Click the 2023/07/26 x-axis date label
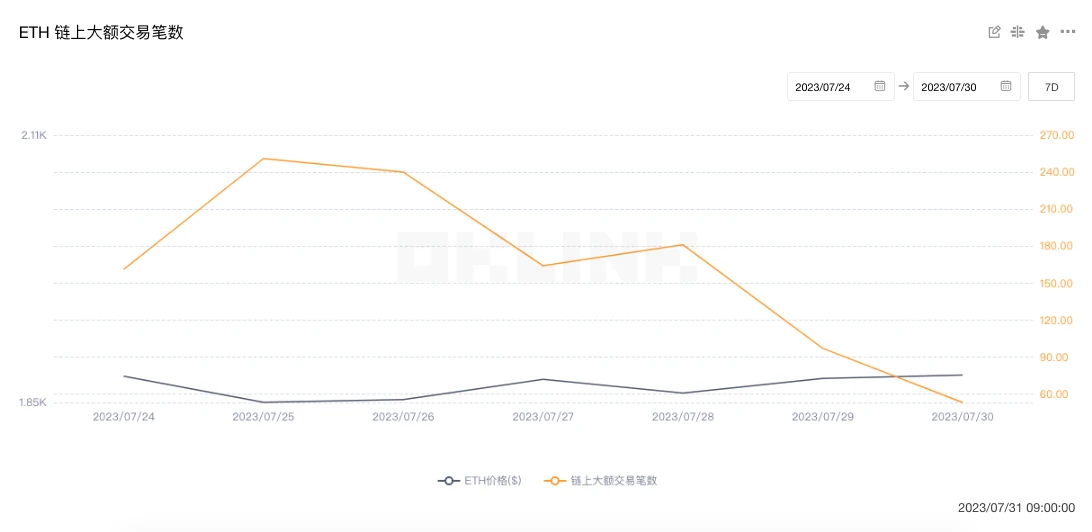This screenshot has width=1092, height=532. 403,416
